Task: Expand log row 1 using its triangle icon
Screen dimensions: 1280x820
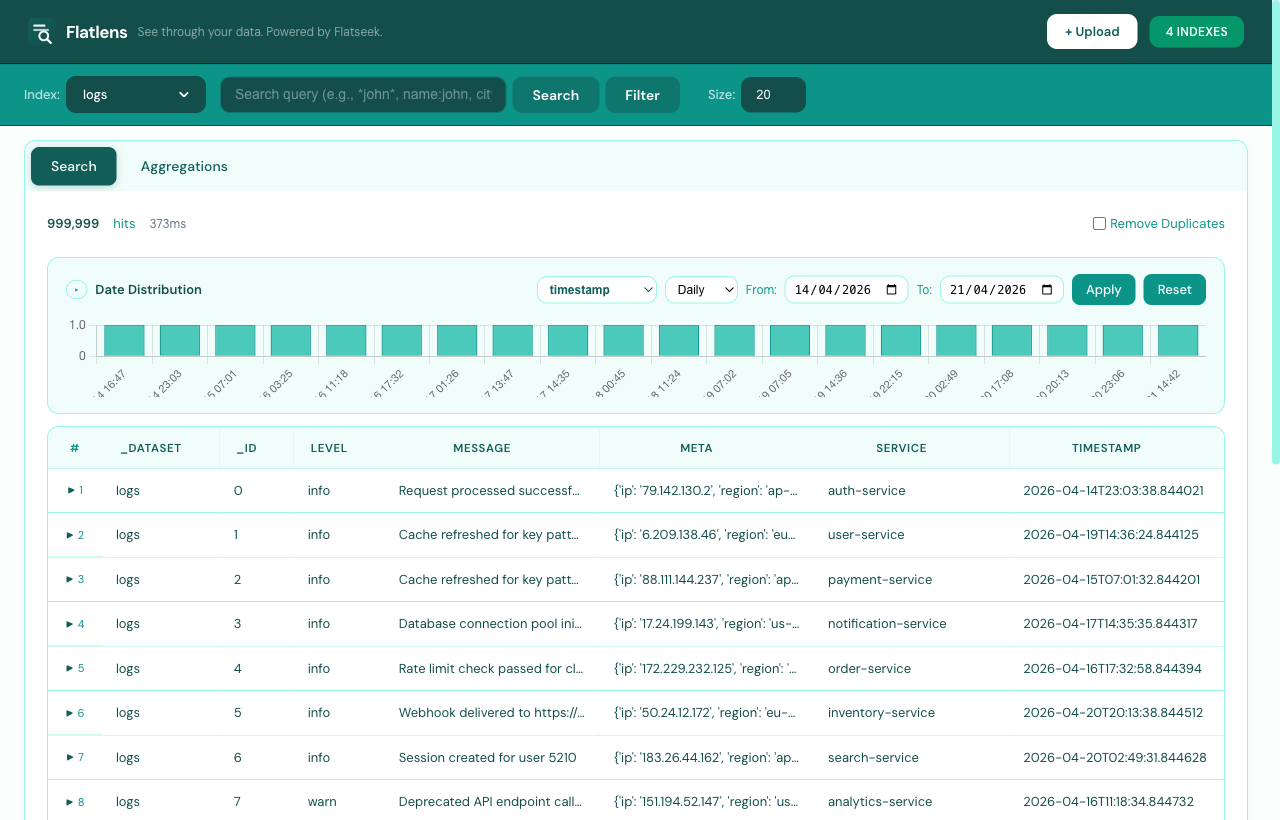Action: click(69, 490)
